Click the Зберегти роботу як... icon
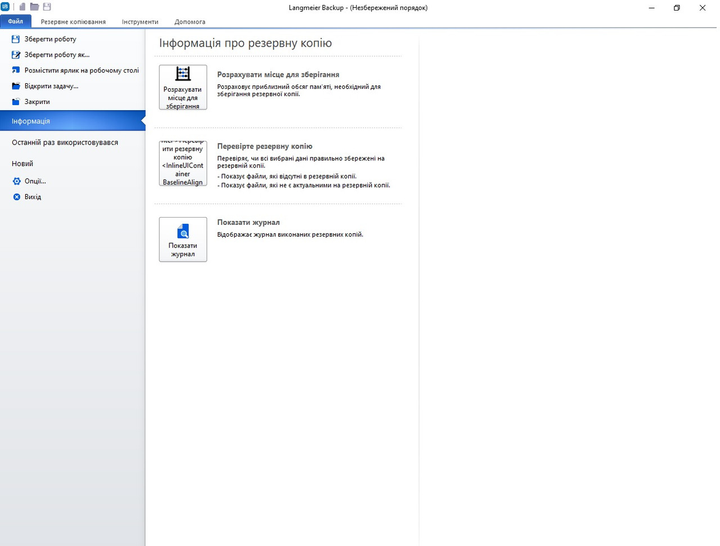Image resolution: width=720 pixels, height=546 pixels. pos(16,55)
